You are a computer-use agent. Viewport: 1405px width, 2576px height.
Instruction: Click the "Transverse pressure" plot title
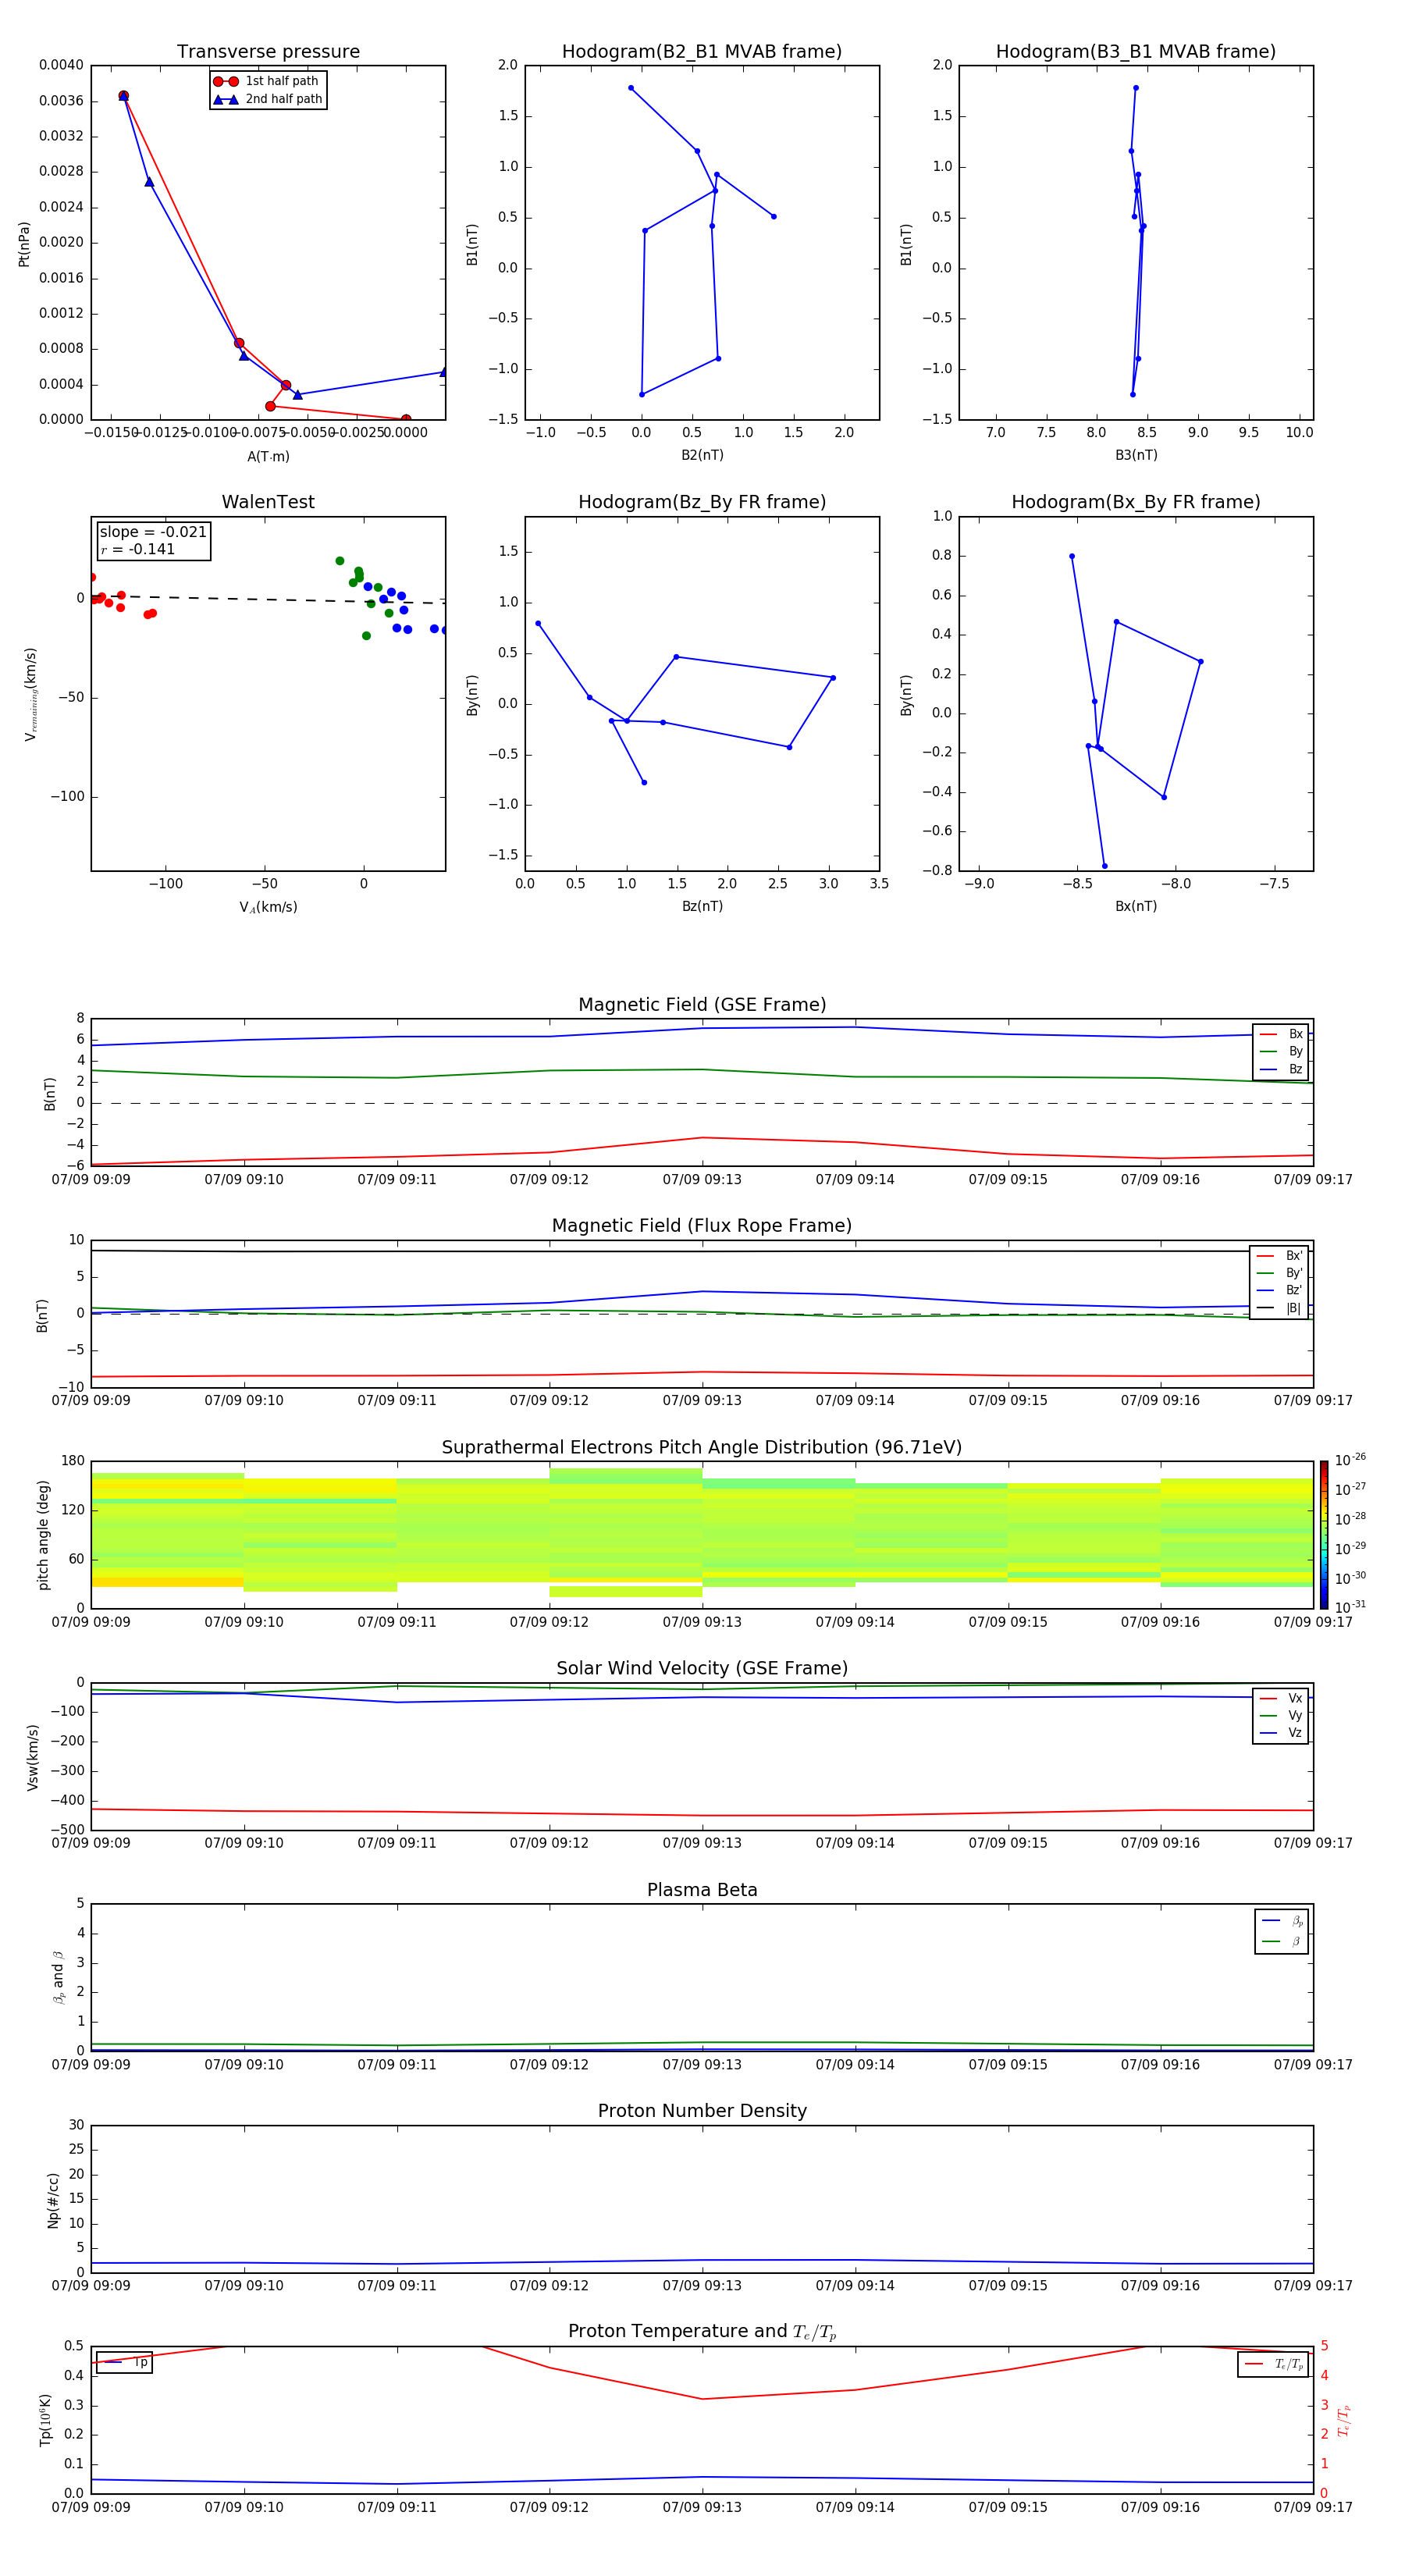tap(268, 52)
